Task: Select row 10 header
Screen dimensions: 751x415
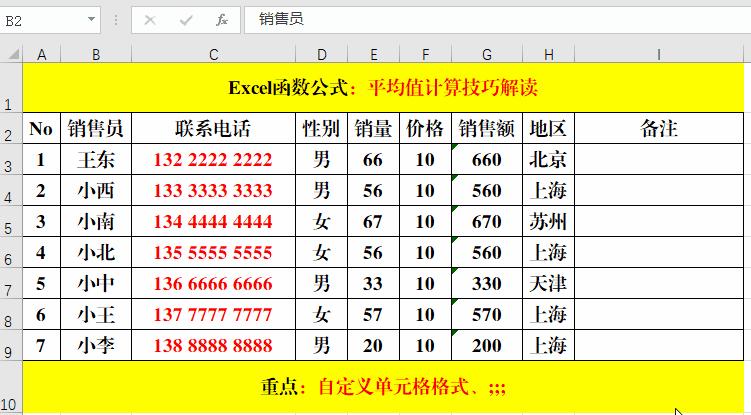Action: (11, 387)
